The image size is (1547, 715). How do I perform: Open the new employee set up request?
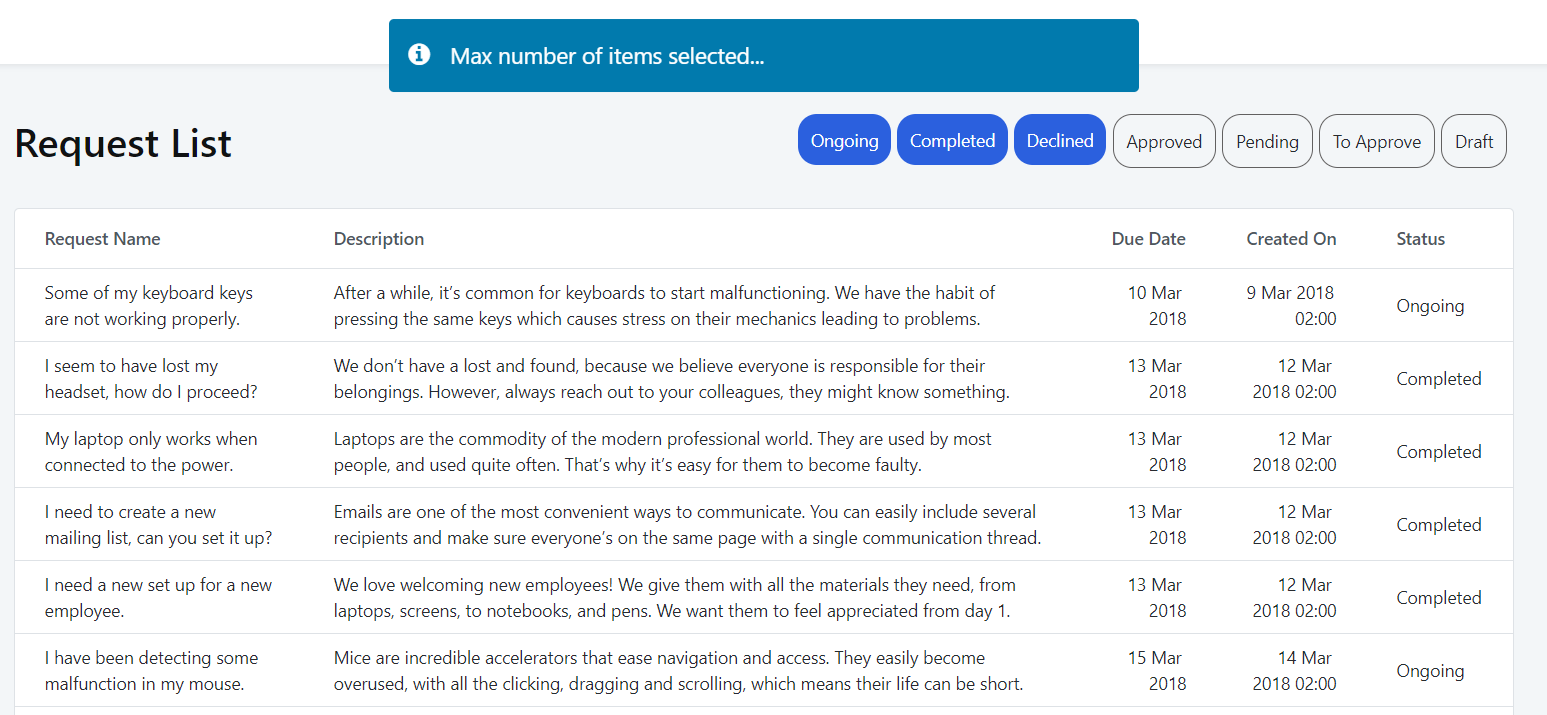[158, 598]
